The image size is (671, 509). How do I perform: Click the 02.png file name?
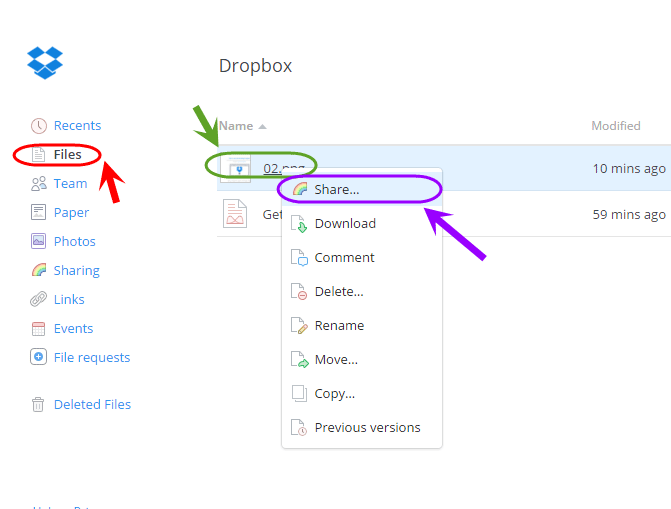(x=284, y=169)
